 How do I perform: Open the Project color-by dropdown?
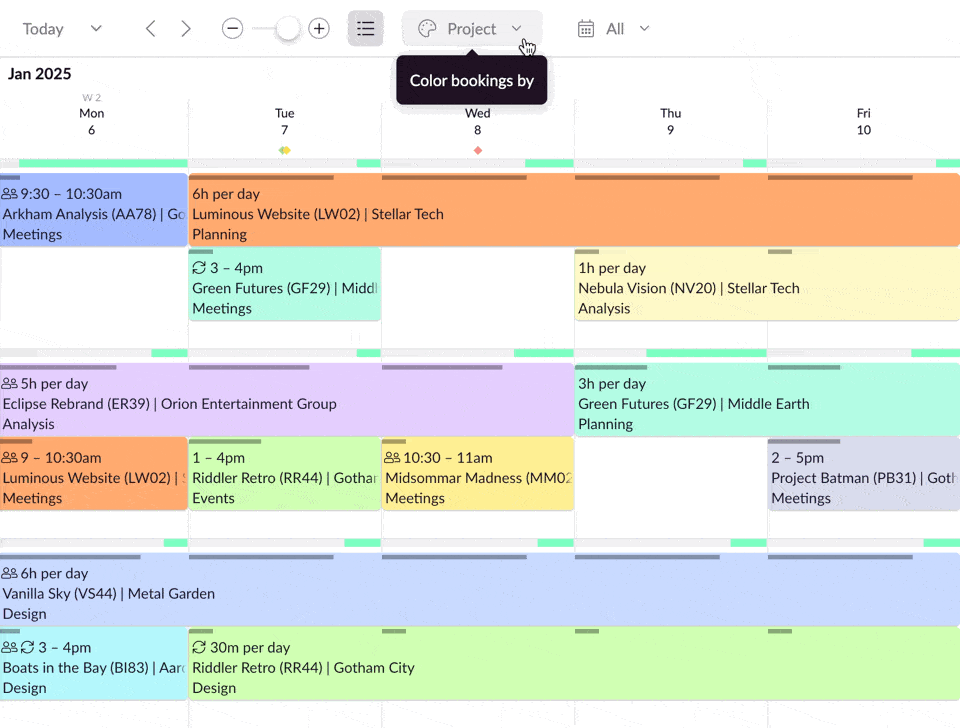click(x=472, y=28)
